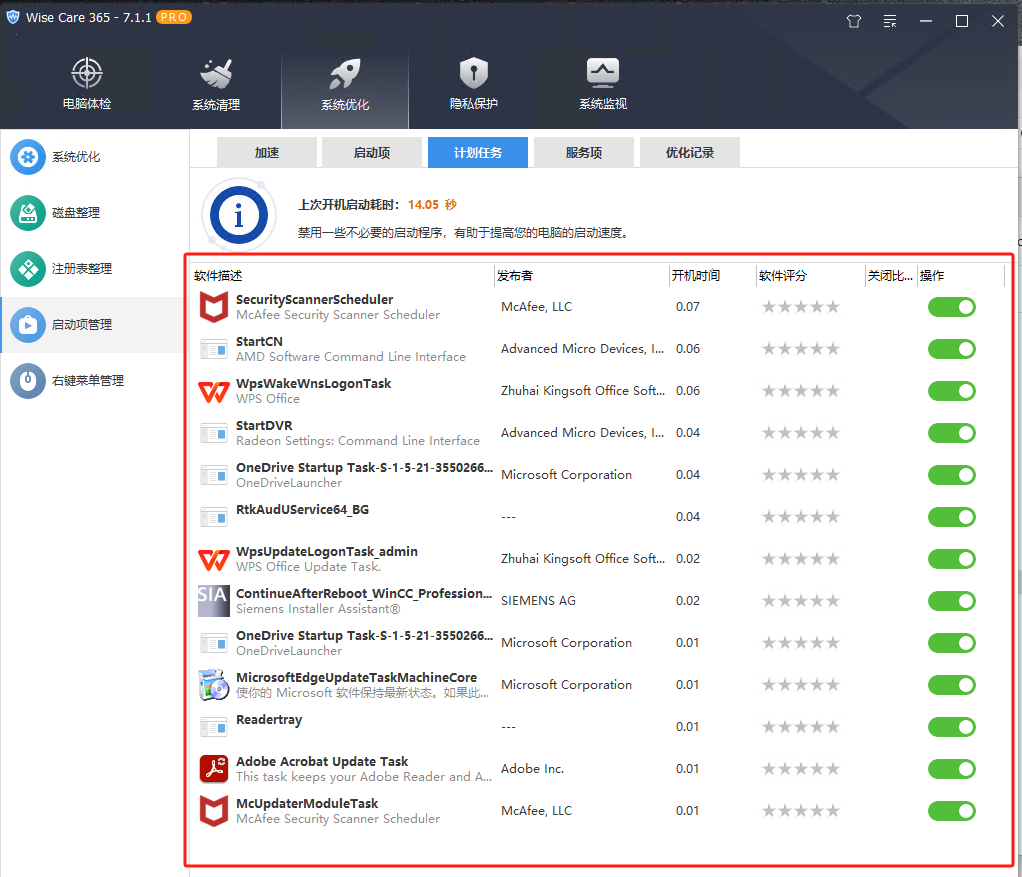Sort by 发布者 column header

[582, 276]
